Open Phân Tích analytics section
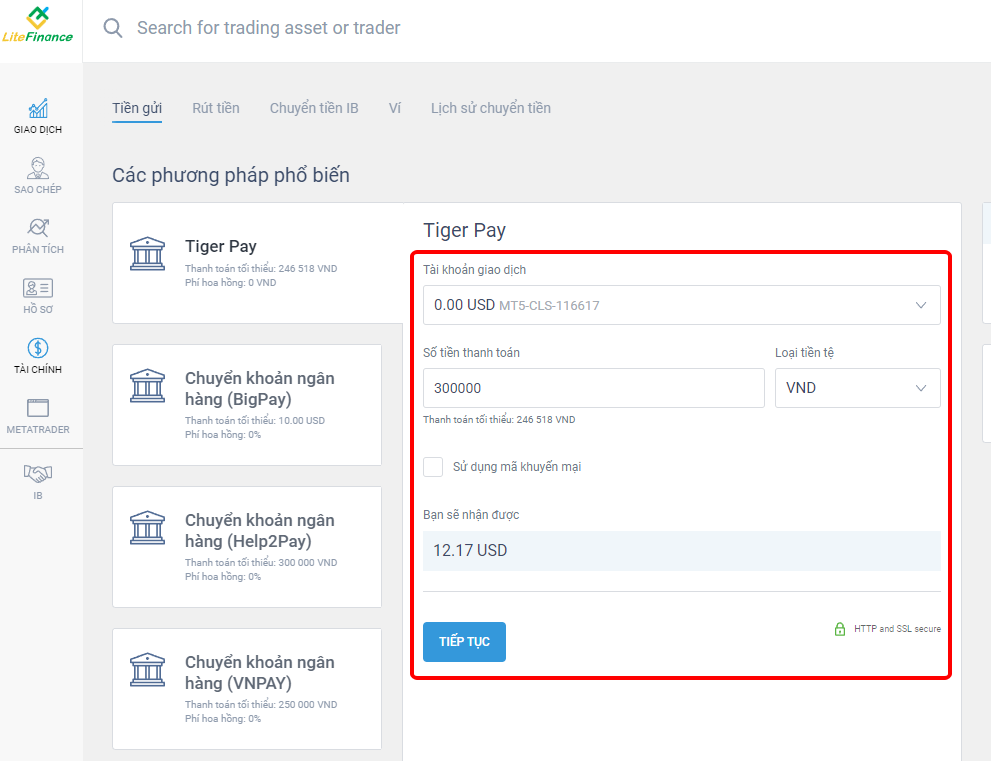 (x=38, y=236)
